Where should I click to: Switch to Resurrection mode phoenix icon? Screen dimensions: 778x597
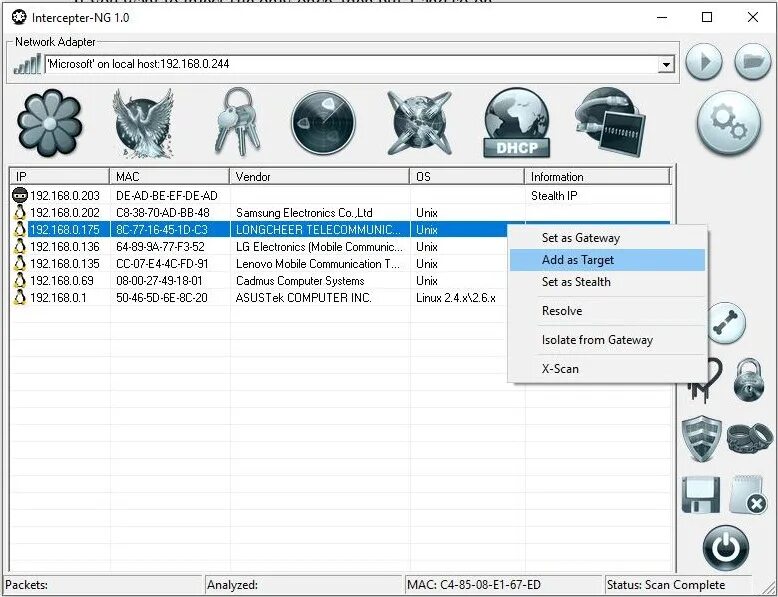pyautogui.click(x=143, y=123)
